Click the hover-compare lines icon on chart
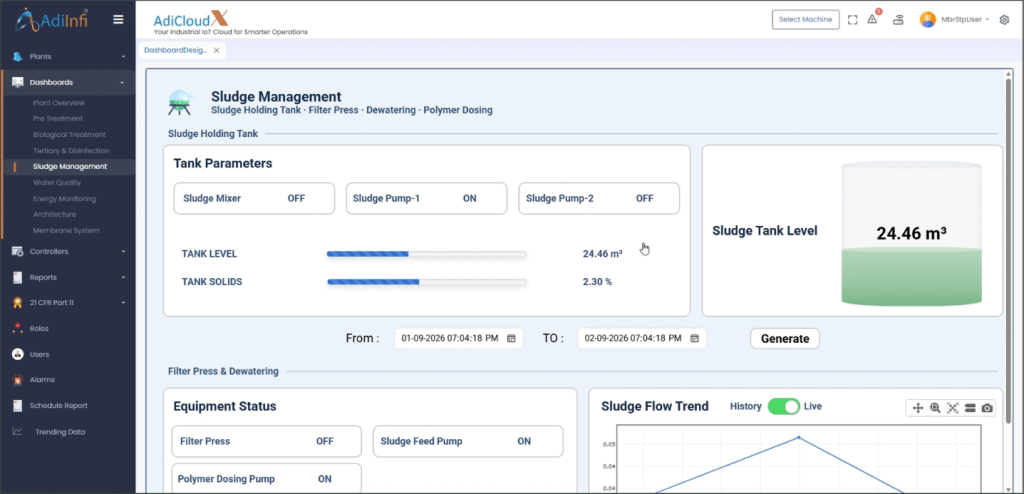The image size is (1024, 494). tap(970, 408)
